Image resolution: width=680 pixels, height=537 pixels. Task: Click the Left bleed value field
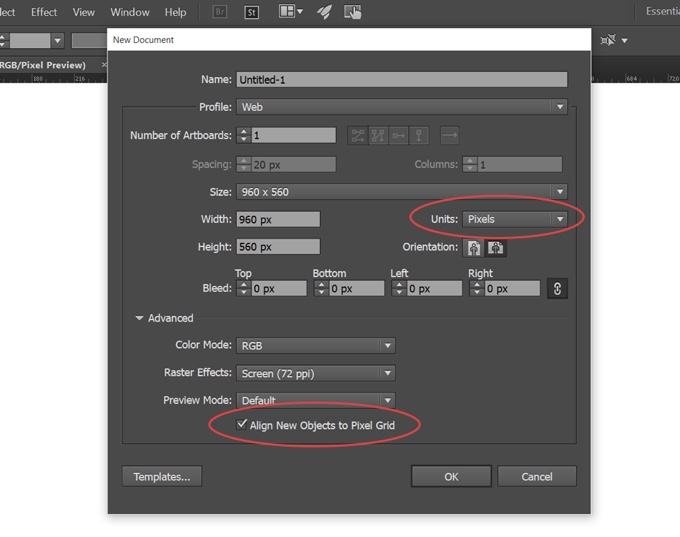pyautogui.click(x=434, y=288)
